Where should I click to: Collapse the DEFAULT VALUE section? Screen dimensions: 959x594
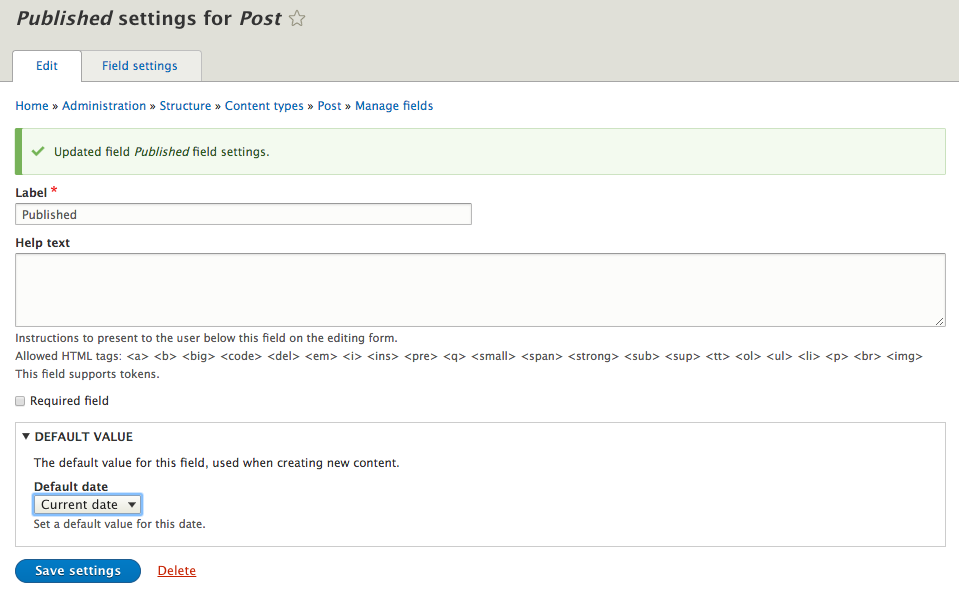(x=78, y=437)
